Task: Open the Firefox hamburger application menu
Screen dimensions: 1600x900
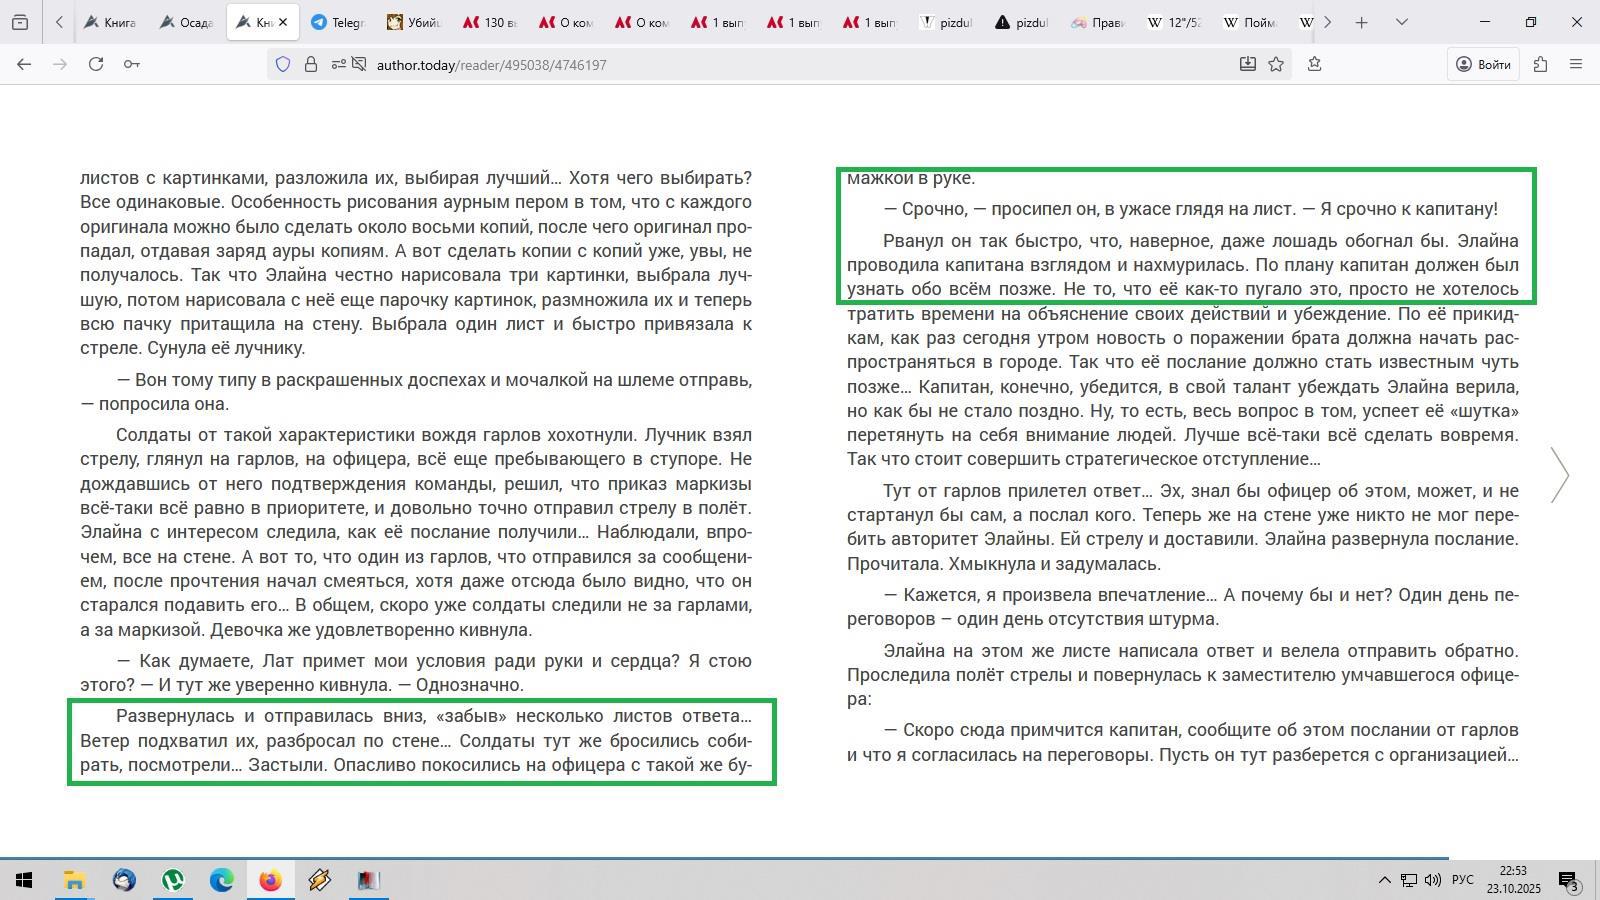Action: tap(1576, 64)
